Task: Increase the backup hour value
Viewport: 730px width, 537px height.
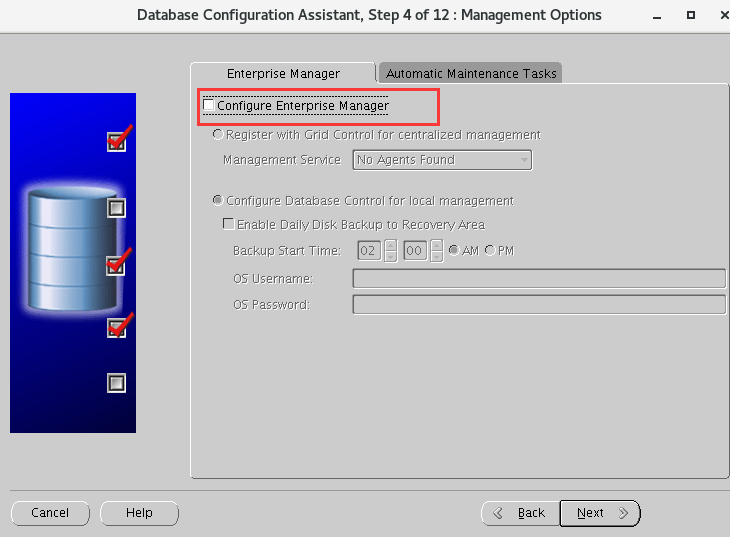Action: [391, 245]
